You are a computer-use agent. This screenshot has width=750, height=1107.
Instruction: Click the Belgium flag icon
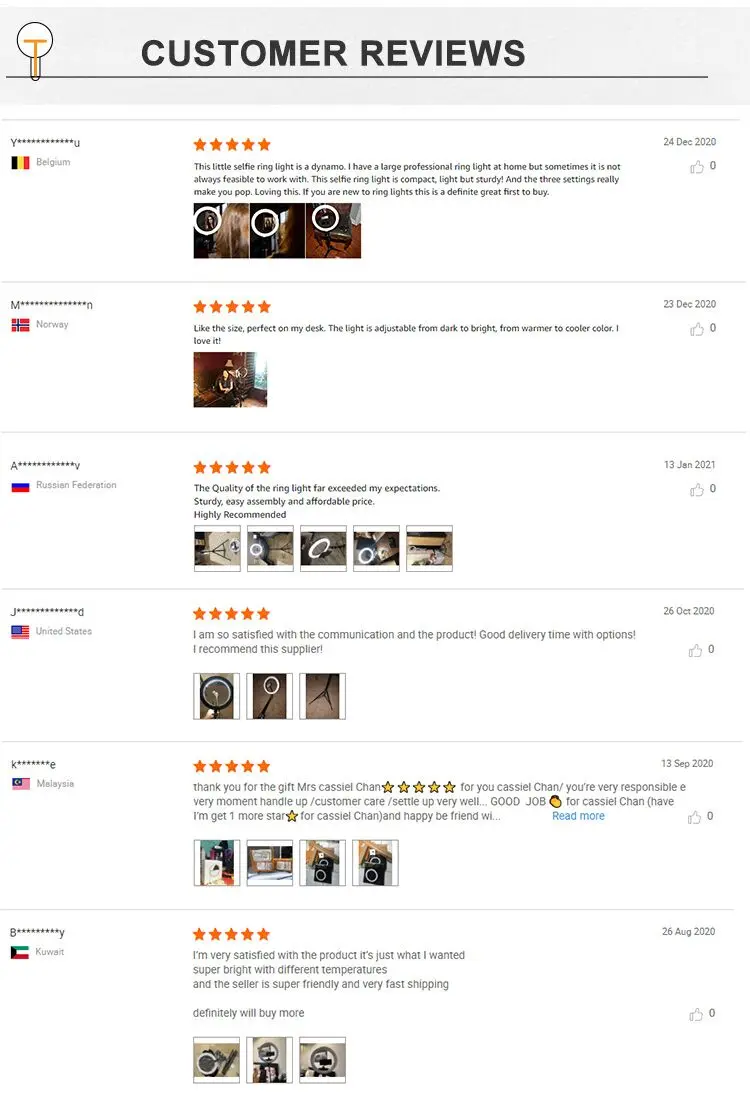pos(20,162)
